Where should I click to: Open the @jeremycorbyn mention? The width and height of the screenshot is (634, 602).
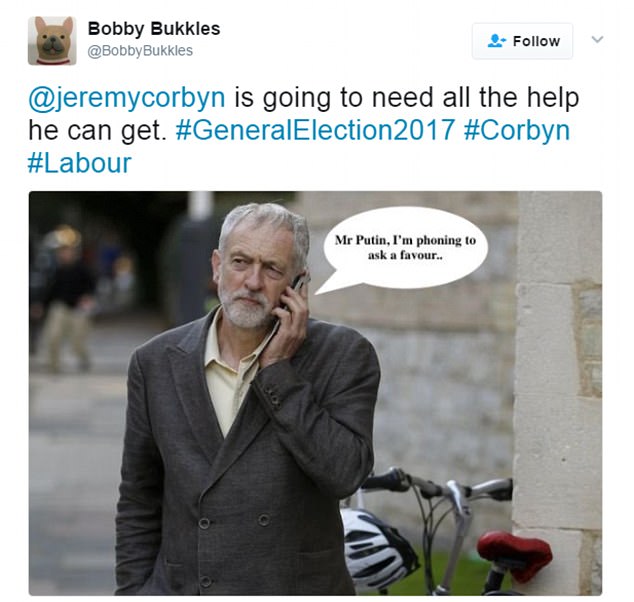click(x=127, y=98)
